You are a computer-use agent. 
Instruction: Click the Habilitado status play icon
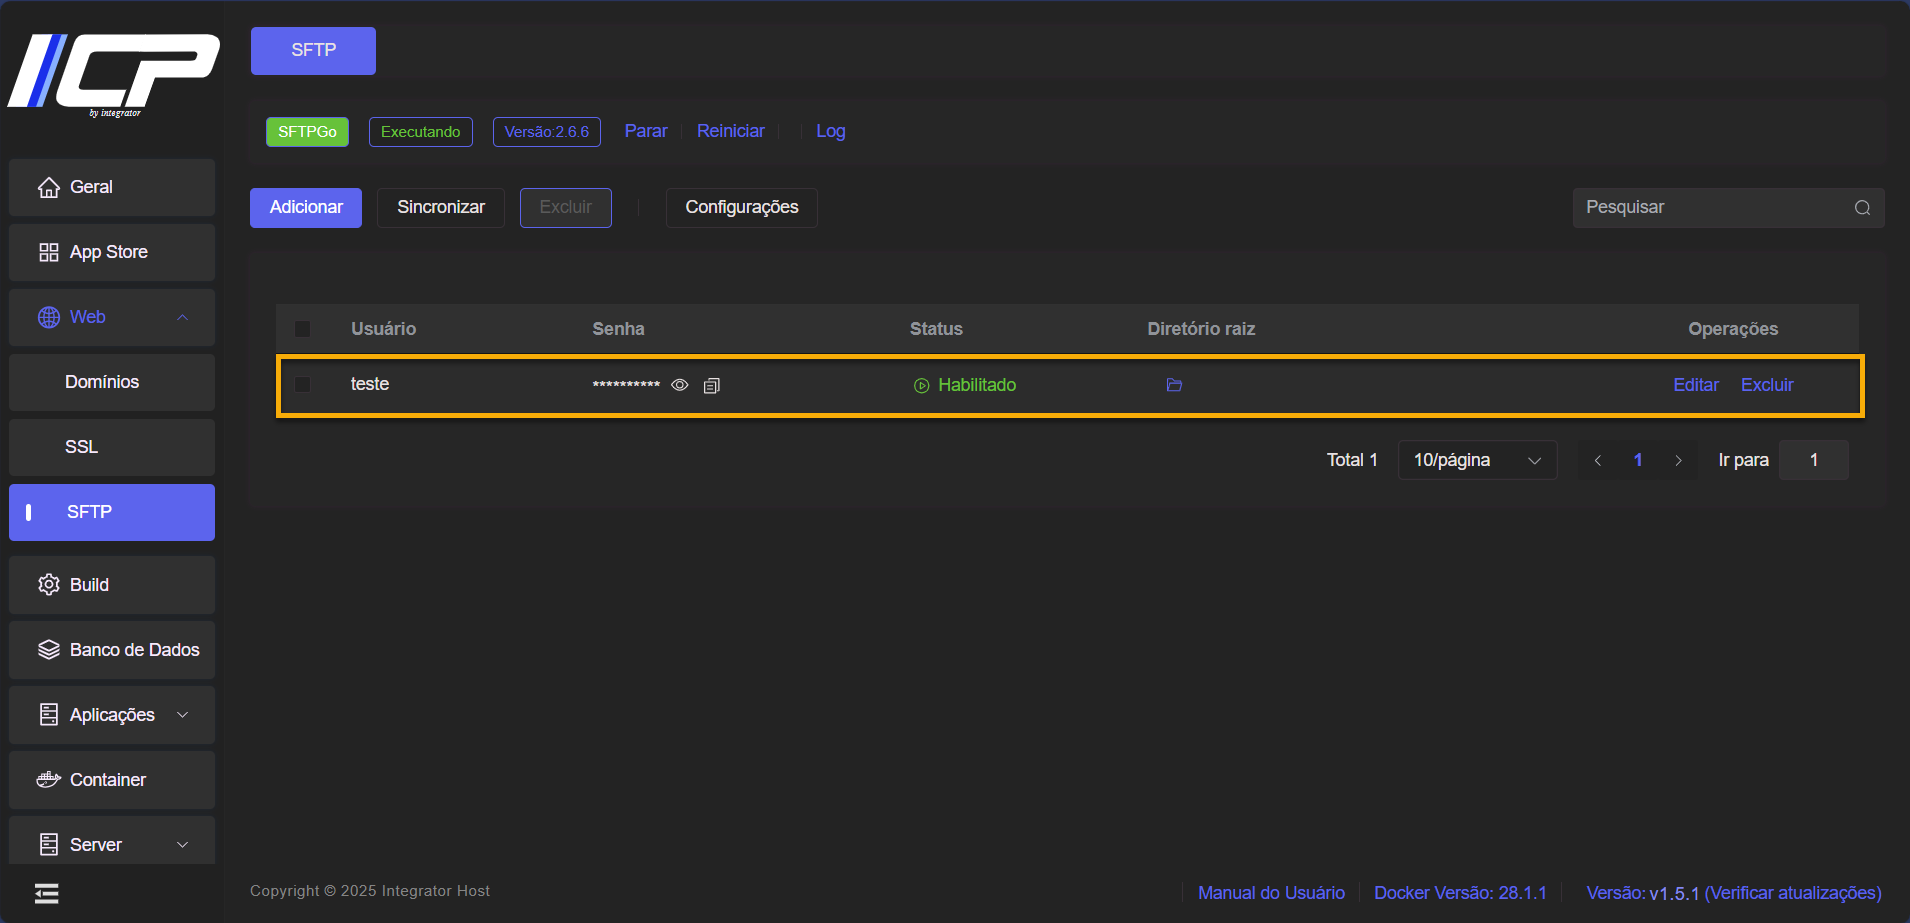(921, 386)
